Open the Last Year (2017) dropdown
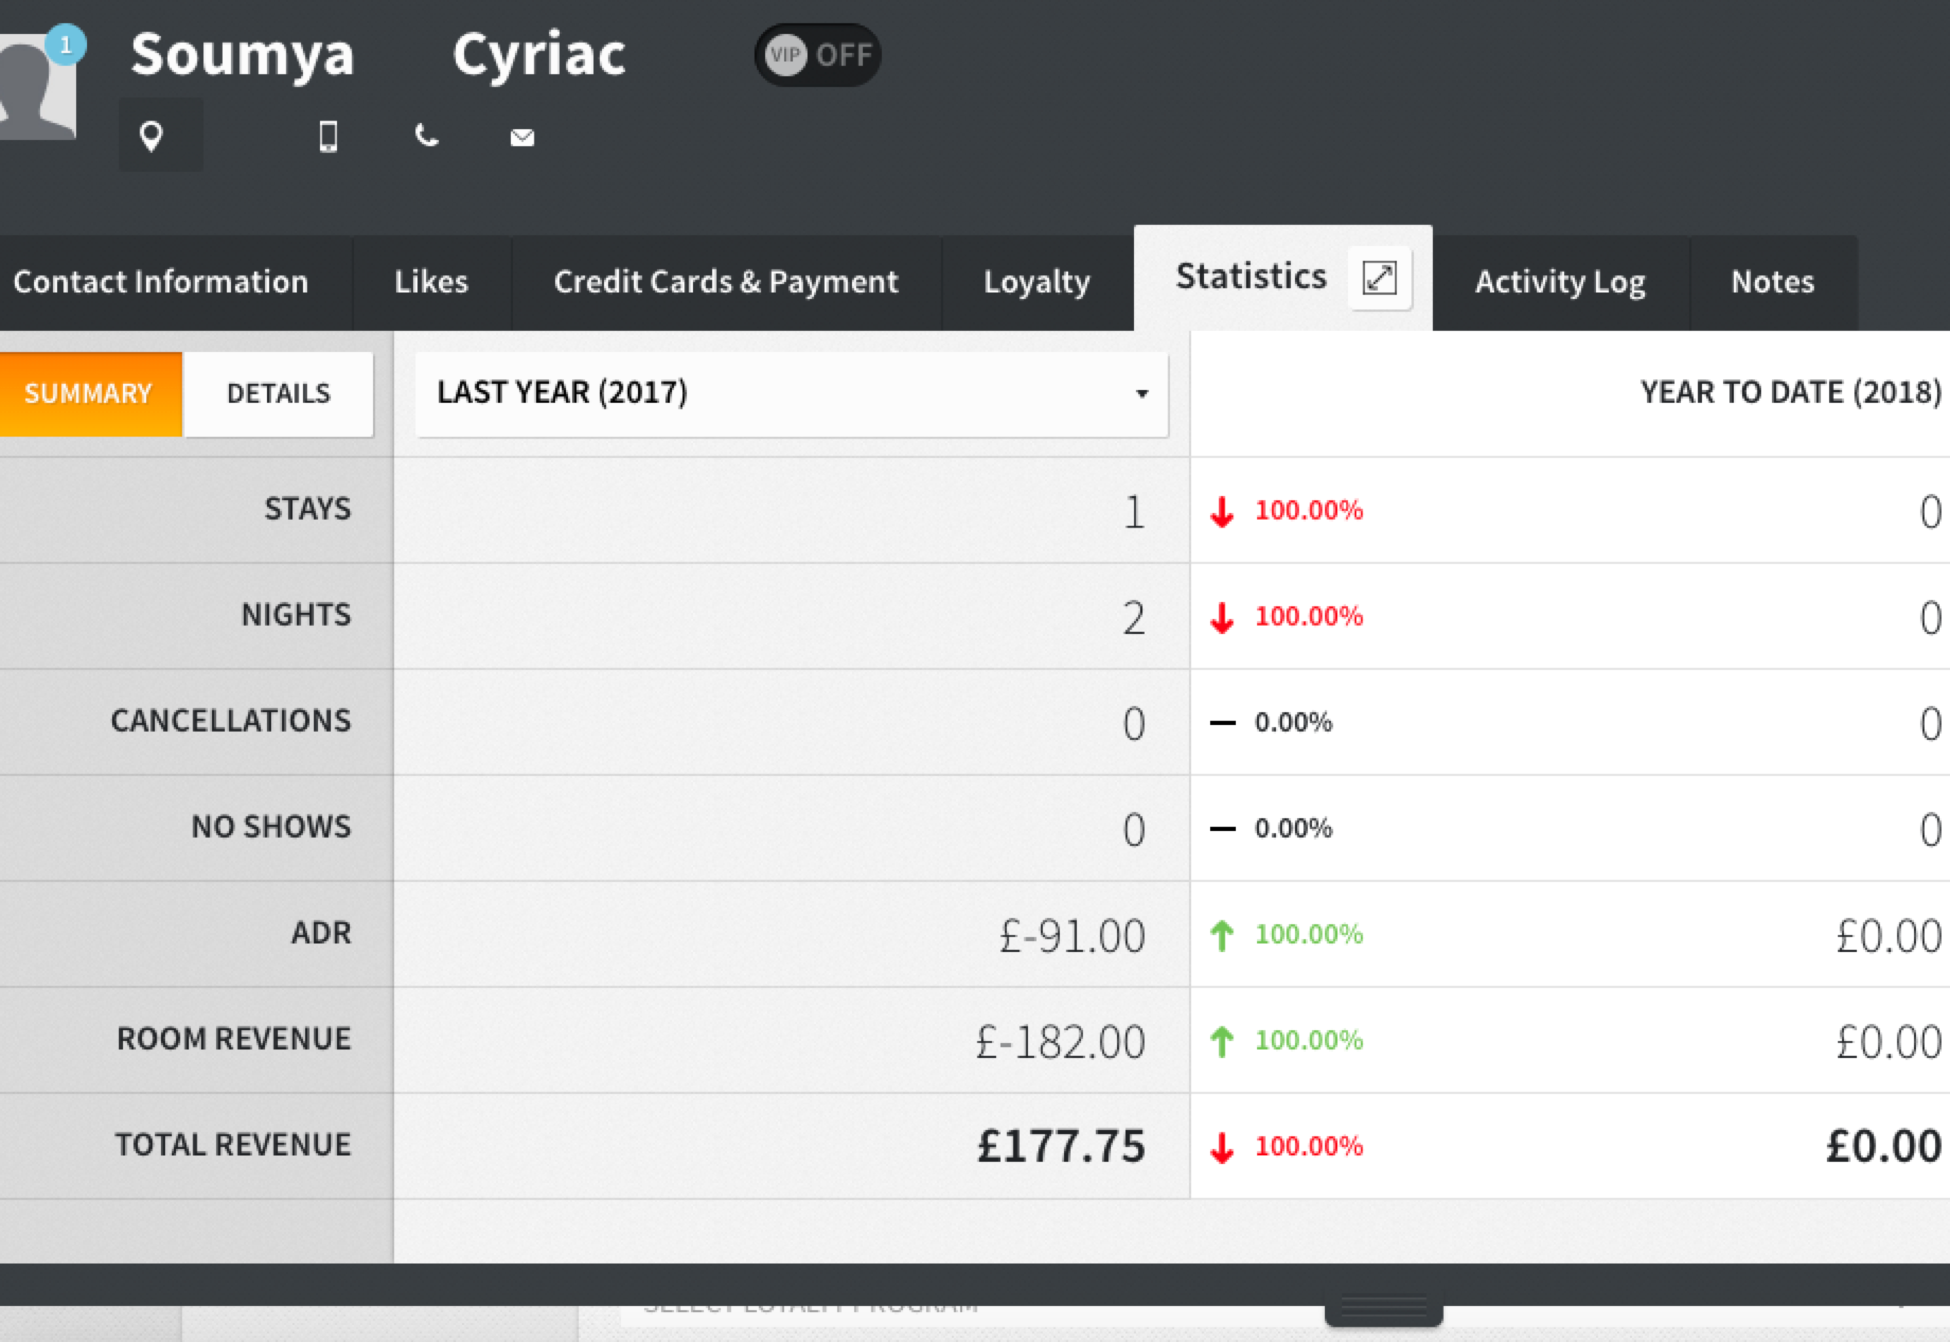 tap(790, 393)
